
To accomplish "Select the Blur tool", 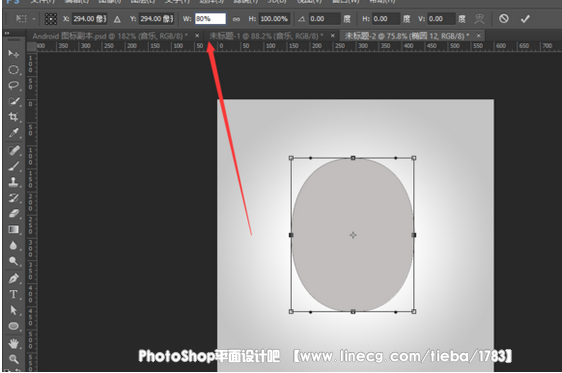I will (x=14, y=245).
